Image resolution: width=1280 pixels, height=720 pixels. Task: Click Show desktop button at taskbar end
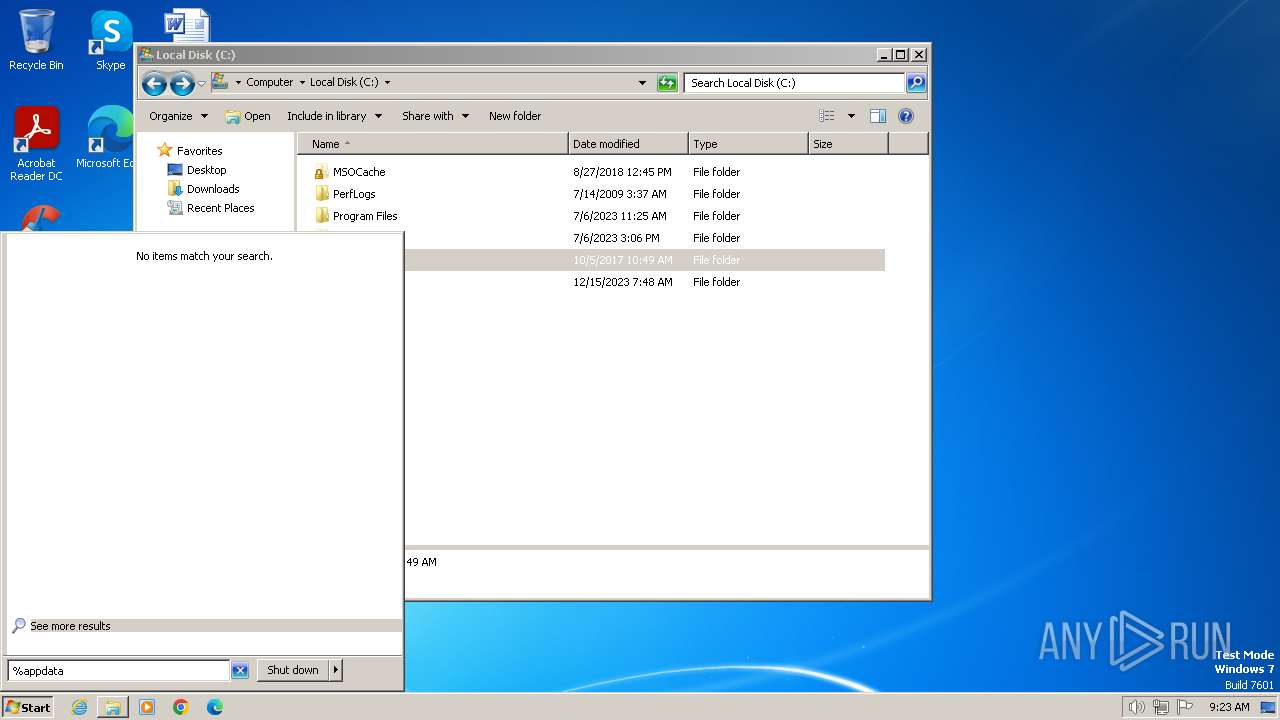[1268, 707]
